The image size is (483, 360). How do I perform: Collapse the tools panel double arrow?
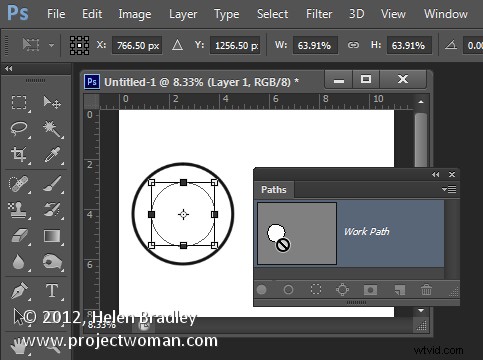(x=9, y=69)
